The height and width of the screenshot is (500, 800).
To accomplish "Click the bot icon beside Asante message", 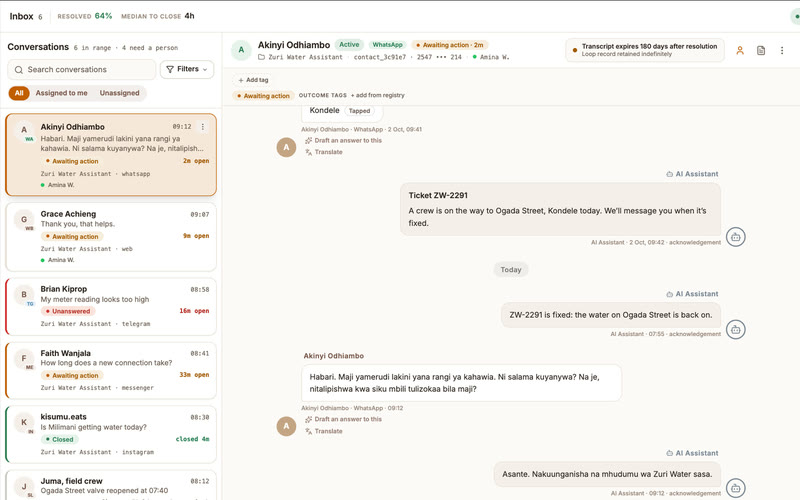I will tap(736, 488).
